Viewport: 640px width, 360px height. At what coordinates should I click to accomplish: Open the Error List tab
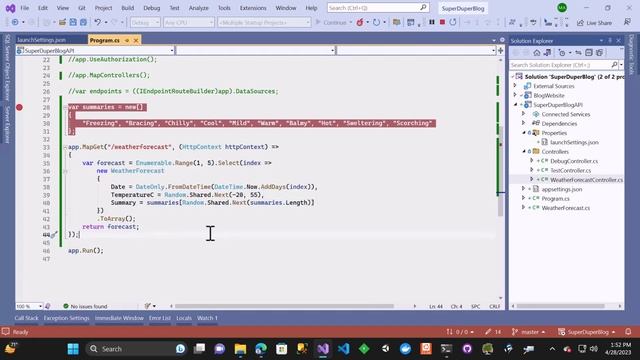pos(160,318)
